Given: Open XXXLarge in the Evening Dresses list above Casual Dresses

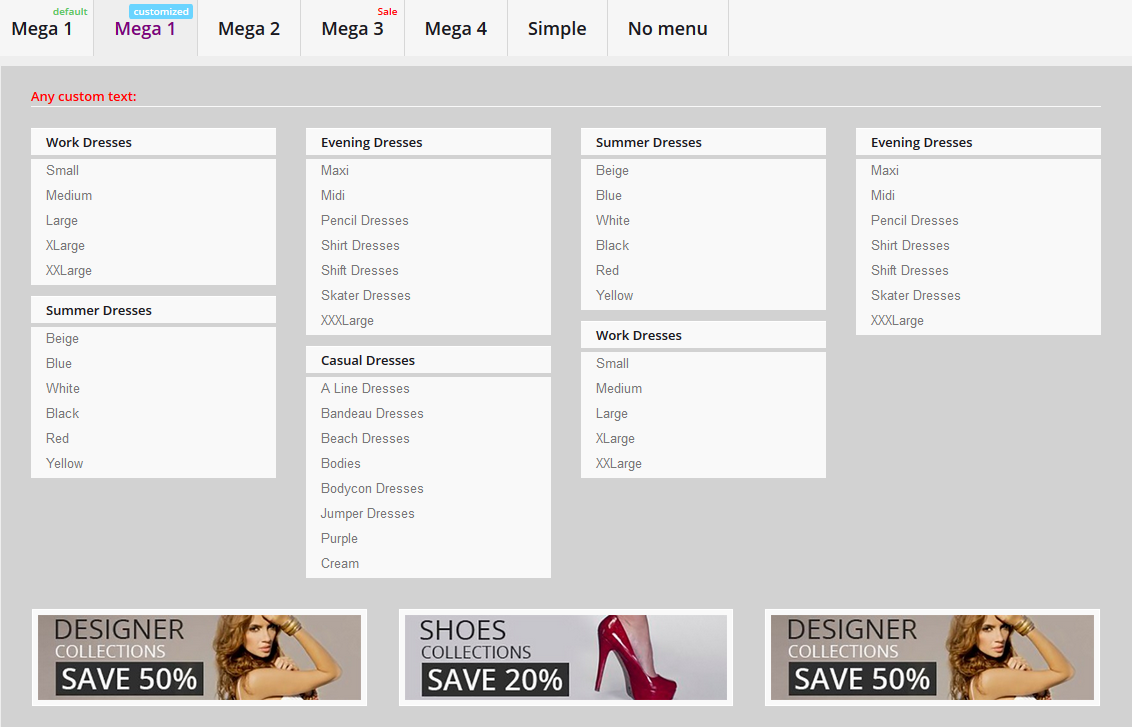Looking at the screenshot, I should coord(348,321).
